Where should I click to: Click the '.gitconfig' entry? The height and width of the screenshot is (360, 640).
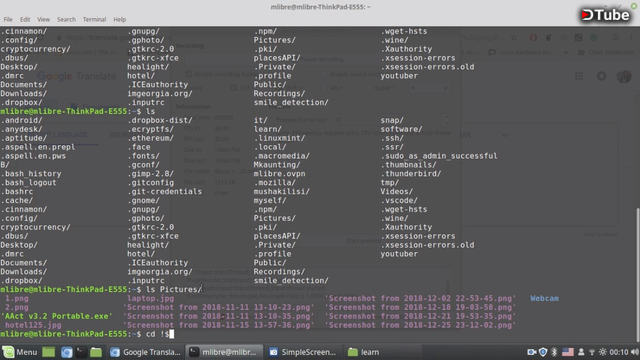click(150, 182)
